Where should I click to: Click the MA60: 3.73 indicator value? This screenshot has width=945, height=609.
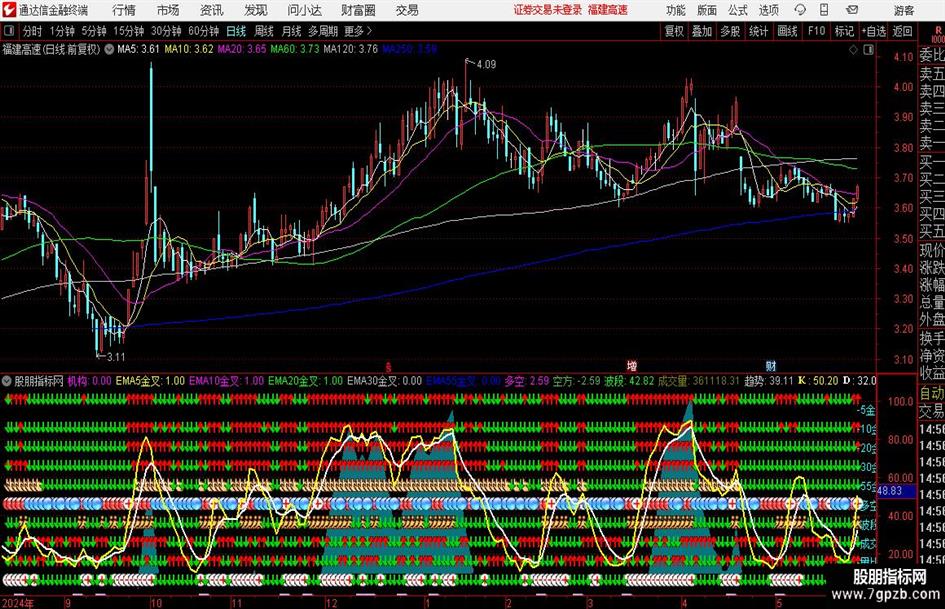pyautogui.click(x=295, y=49)
